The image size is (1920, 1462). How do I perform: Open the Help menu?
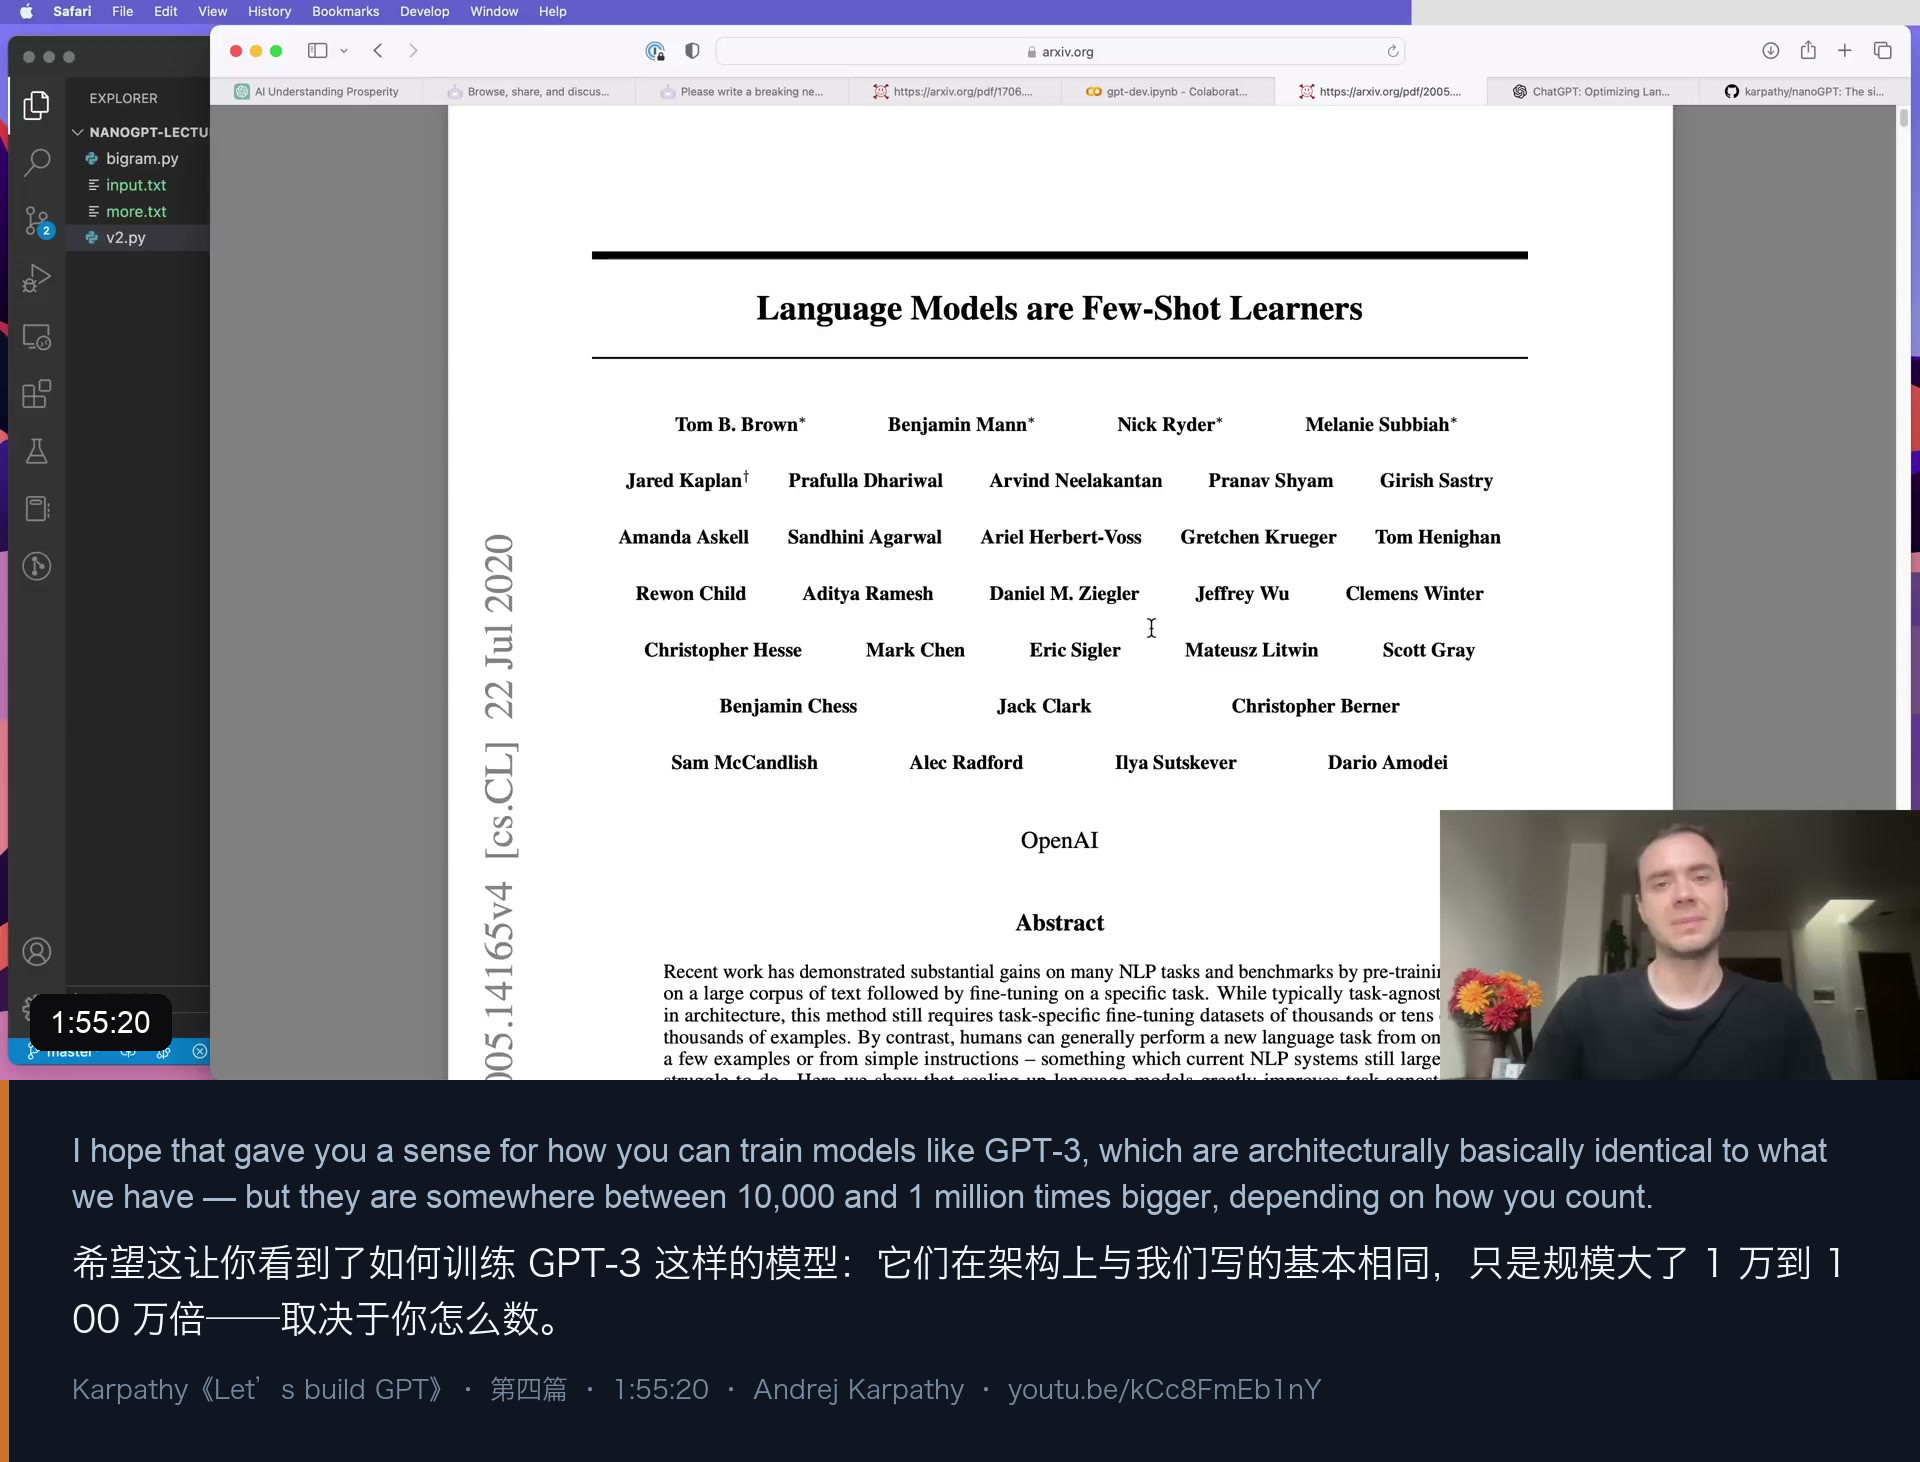553,12
